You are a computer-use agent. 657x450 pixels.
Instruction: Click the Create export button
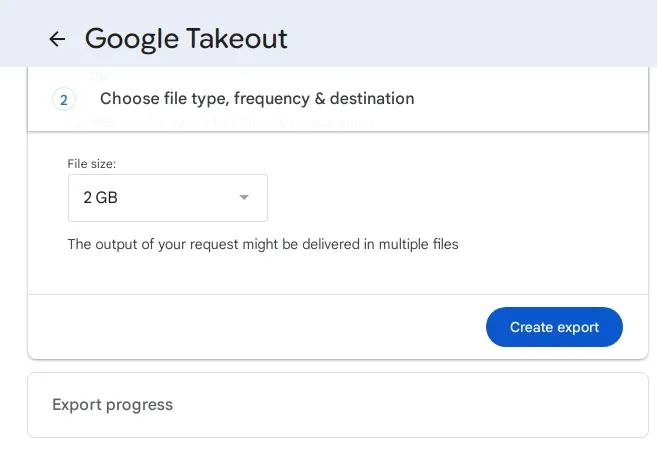(554, 327)
